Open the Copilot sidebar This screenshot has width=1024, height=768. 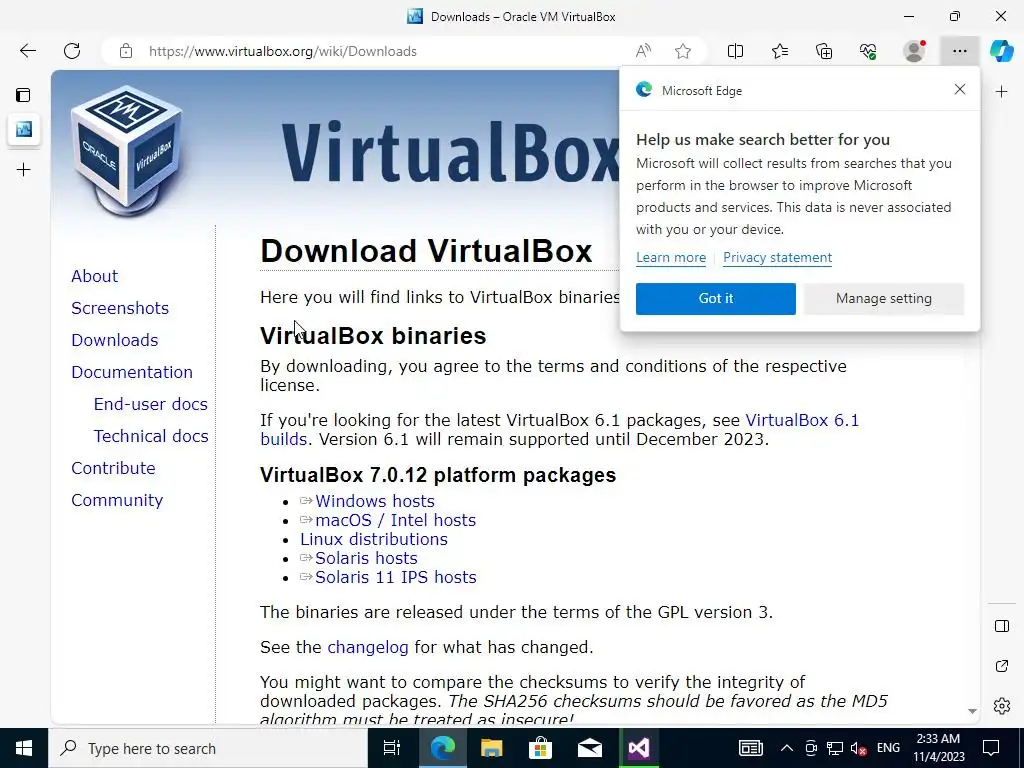[x=1001, y=51]
